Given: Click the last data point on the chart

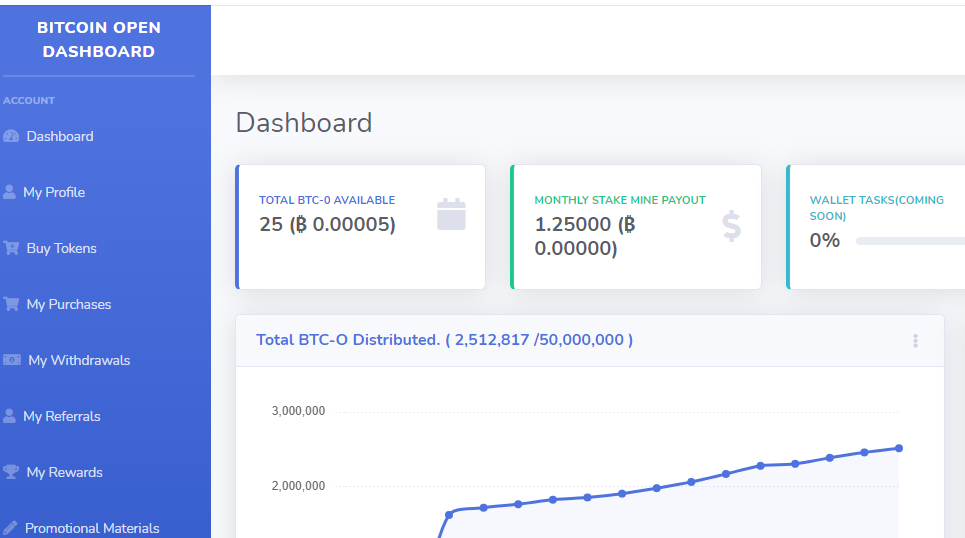Looking at the screenshot, I should pyautogui.click(x=899, y=448).
